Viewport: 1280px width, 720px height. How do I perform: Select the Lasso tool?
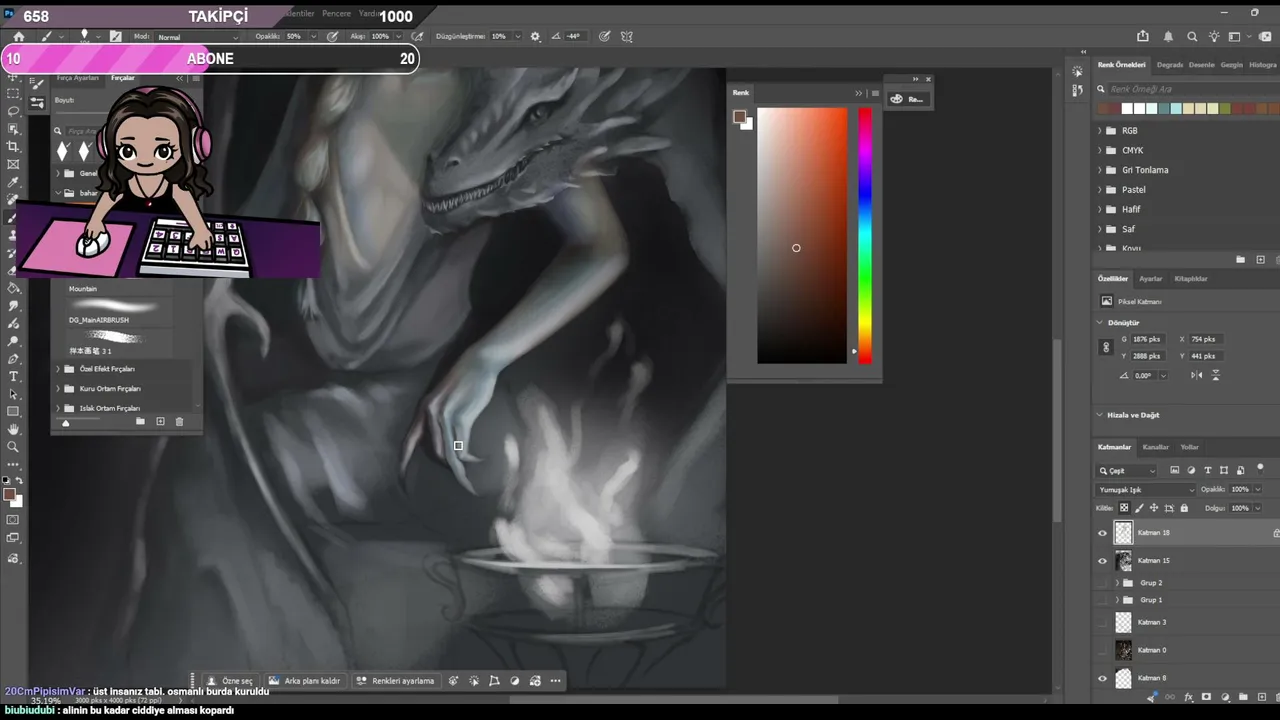click(14, 111)
